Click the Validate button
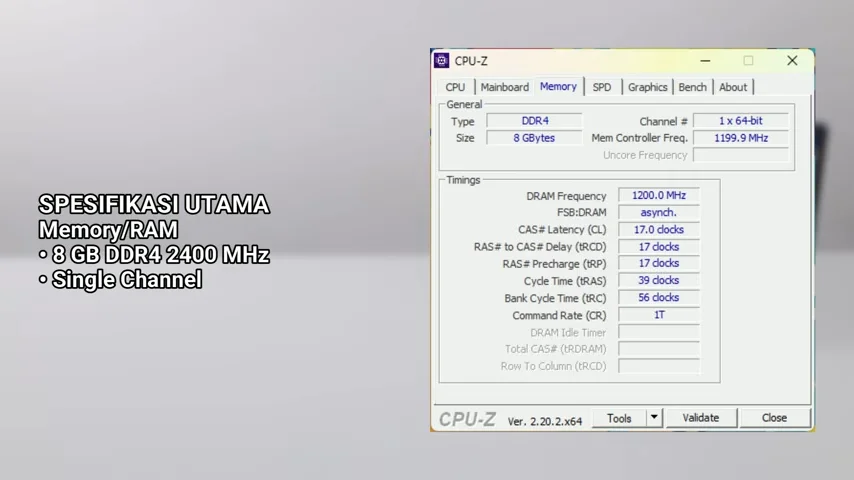854x480 pixels. [701, 418]
